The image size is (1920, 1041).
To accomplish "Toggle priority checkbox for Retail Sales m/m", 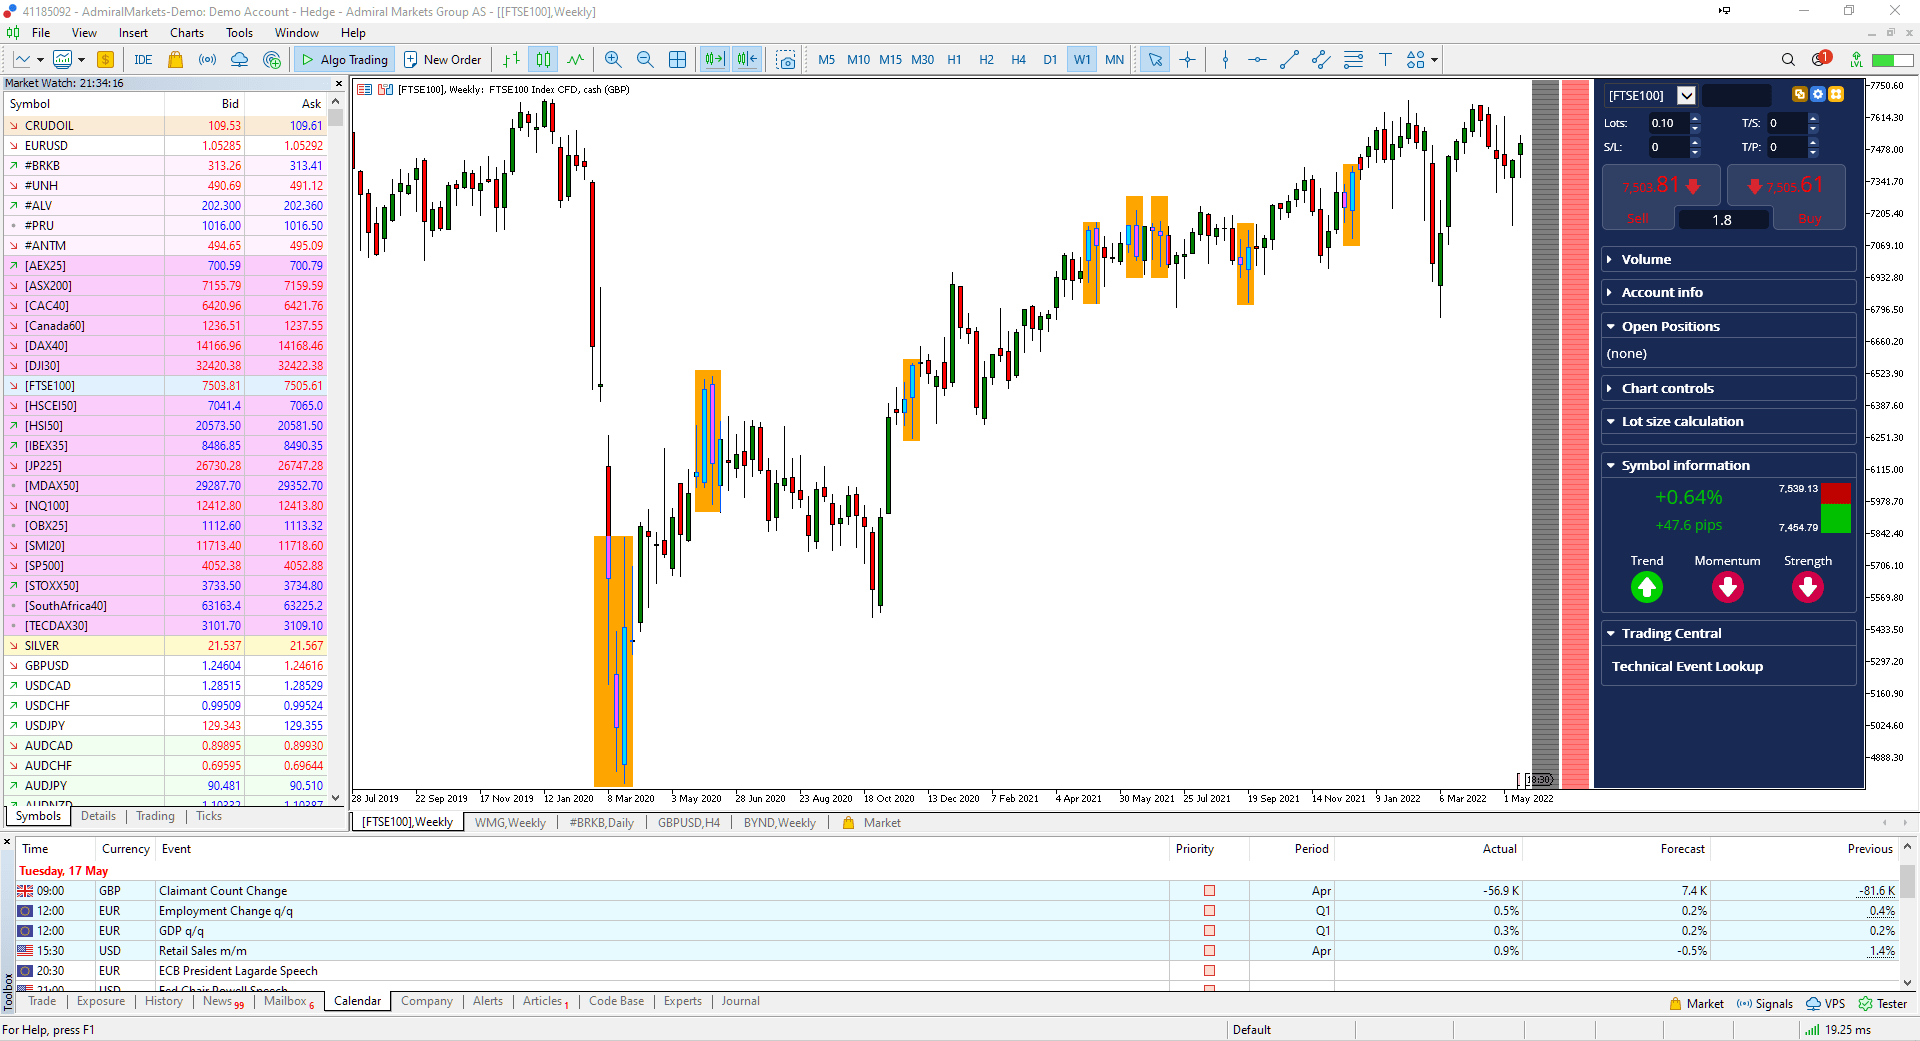I will click(x=1209, y=951).
